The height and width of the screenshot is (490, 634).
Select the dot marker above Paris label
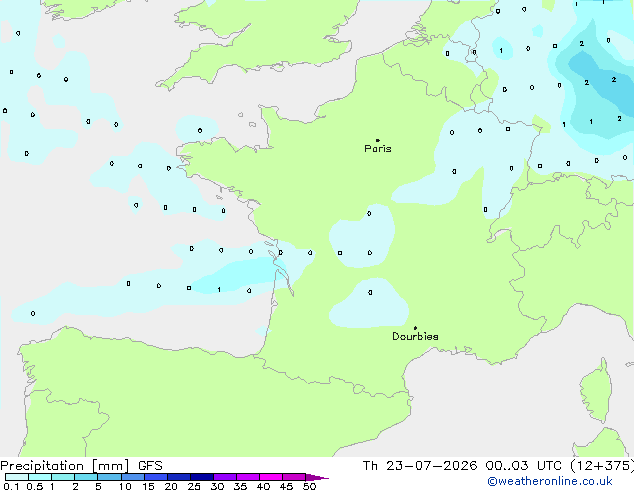coord(378,140)
